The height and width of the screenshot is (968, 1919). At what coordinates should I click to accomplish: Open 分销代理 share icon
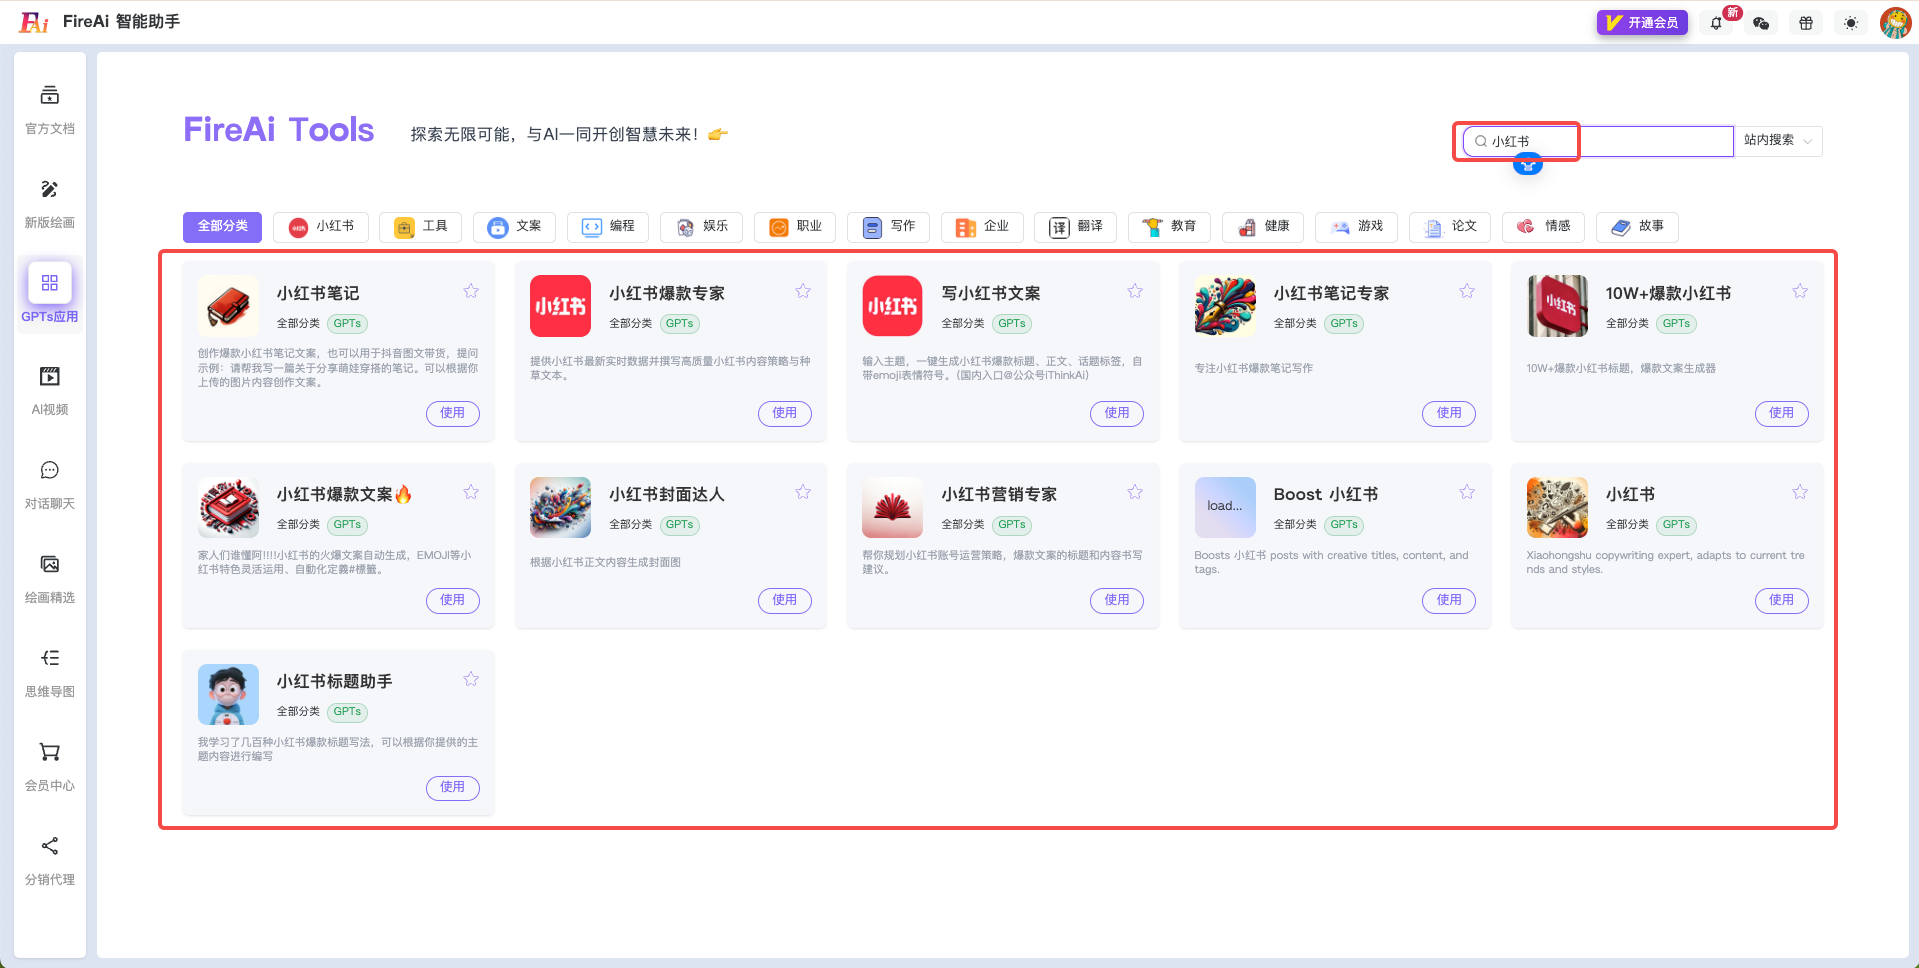[x=49, y=846]
